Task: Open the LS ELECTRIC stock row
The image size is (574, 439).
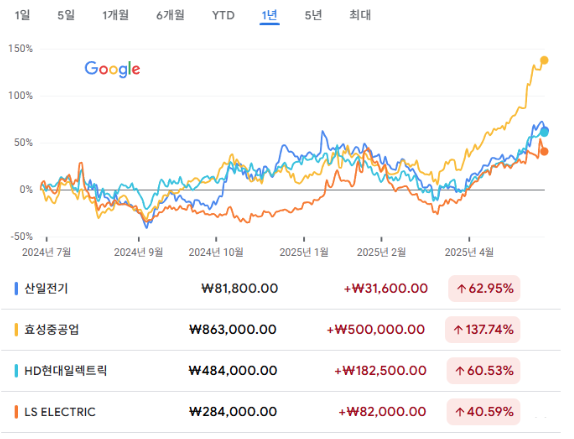Action: 280,412
